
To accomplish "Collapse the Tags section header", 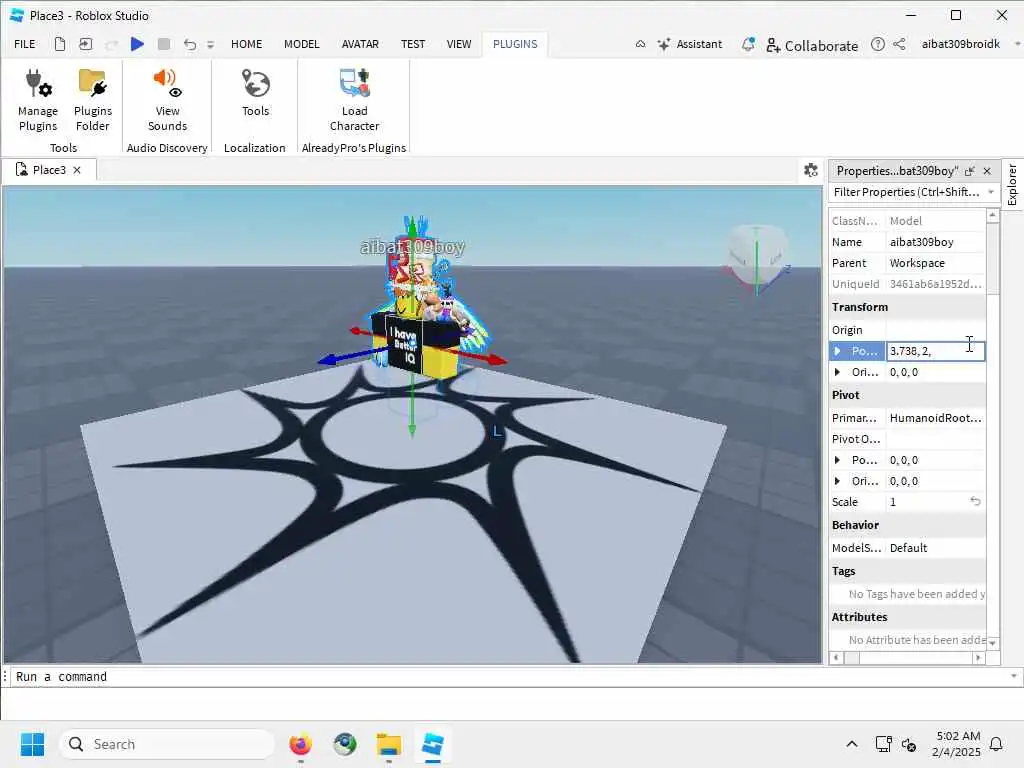I will point(907,571).
